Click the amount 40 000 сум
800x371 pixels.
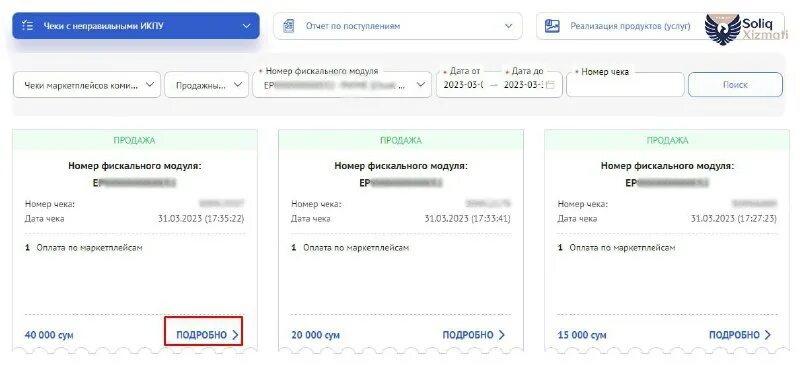coord(49,335)
